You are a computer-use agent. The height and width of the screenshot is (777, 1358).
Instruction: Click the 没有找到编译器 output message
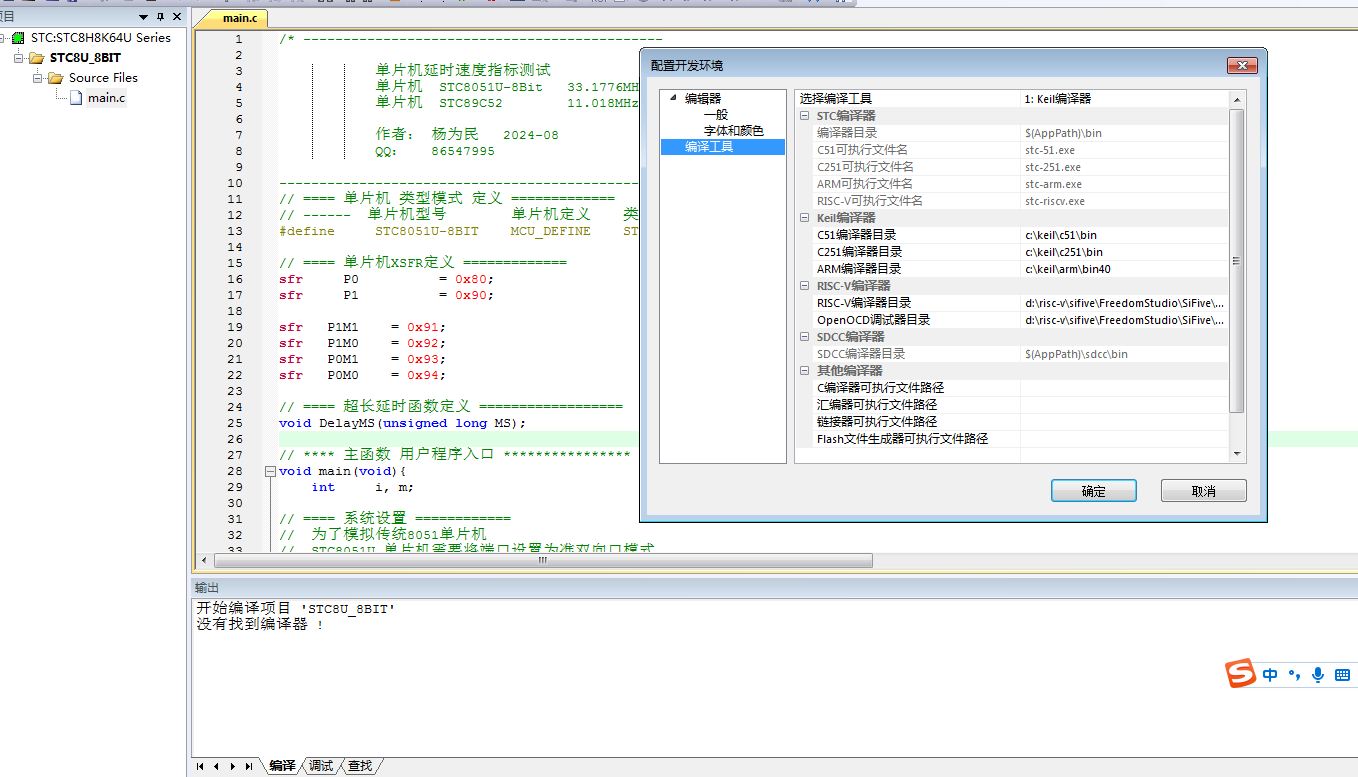pos(259,625)
